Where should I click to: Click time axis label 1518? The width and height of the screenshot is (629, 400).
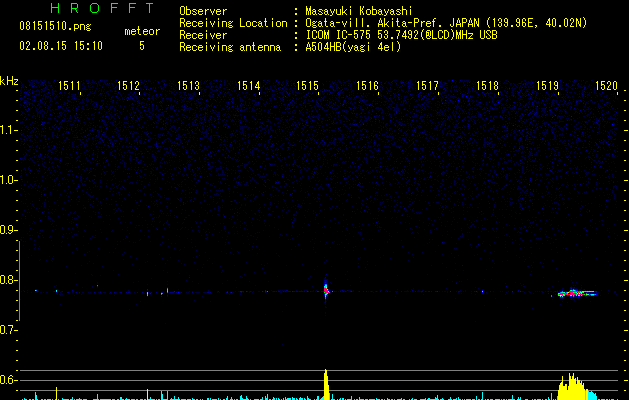click(487, 86)
